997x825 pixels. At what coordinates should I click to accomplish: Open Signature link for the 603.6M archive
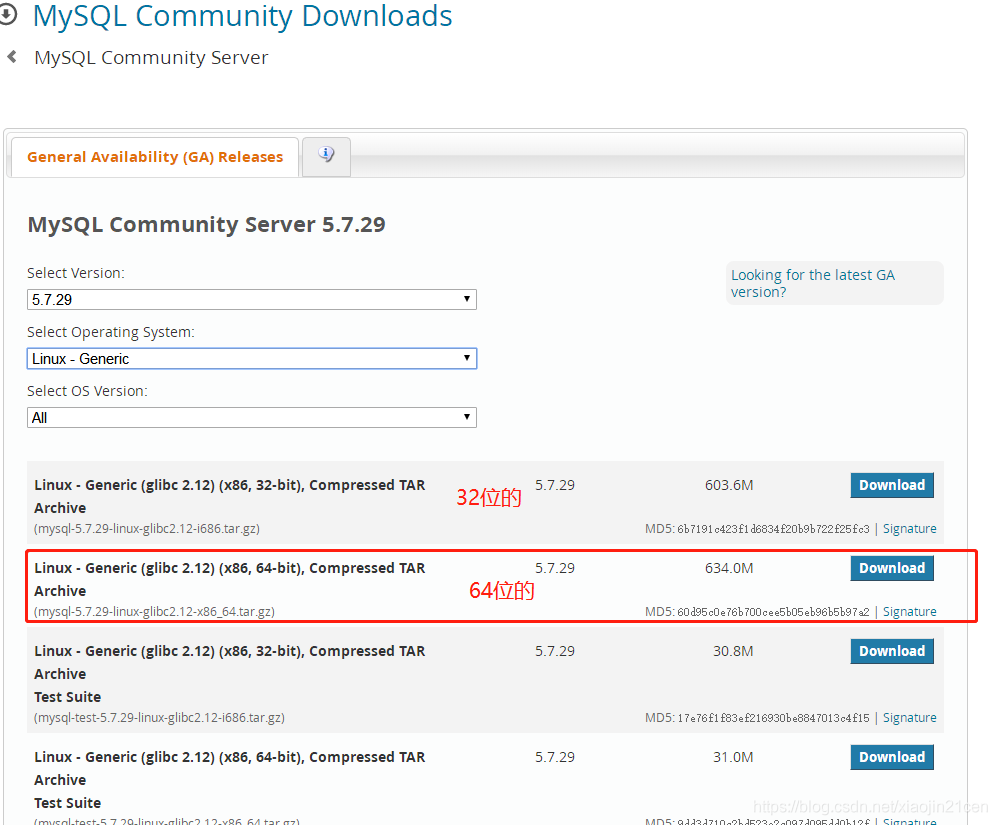point(909,529)
